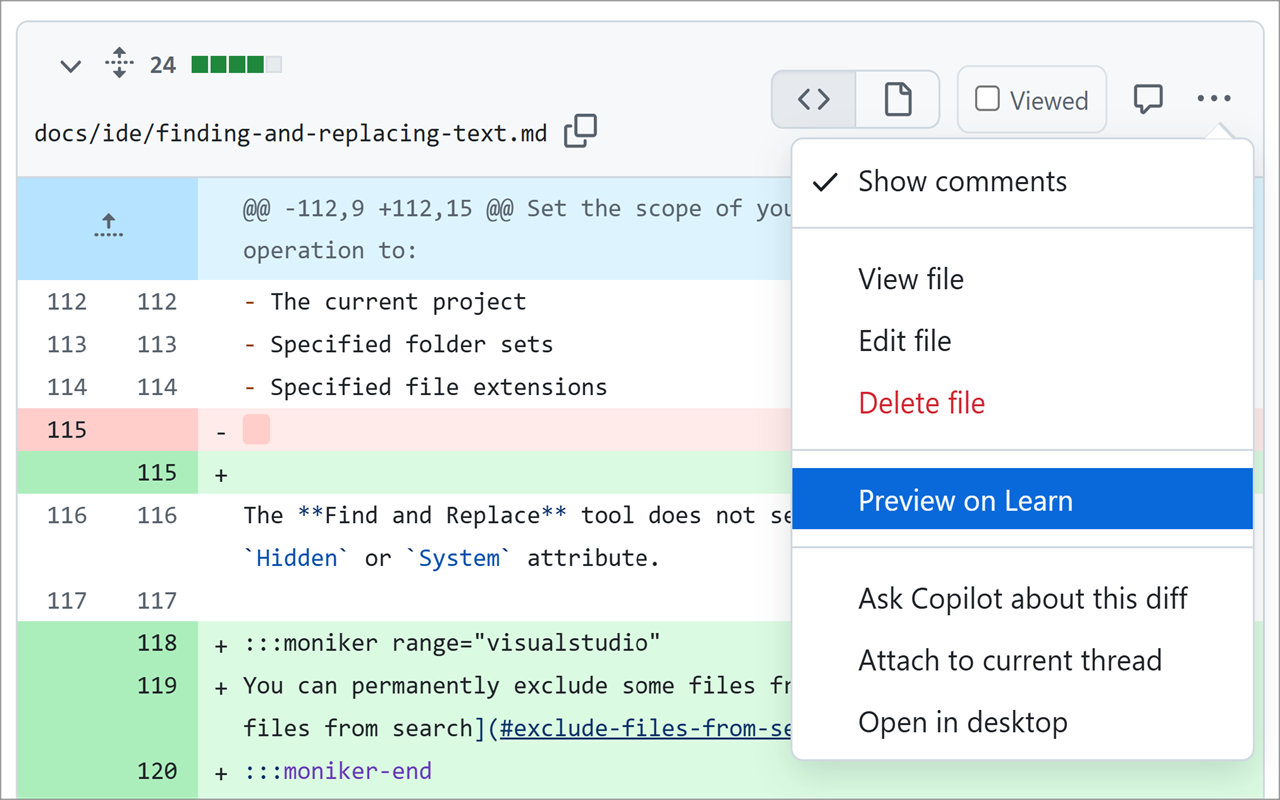The height and width of the screenshot is (800, 1280).
Task: Click Delete file in the menu
Action: tap(922, 403)
